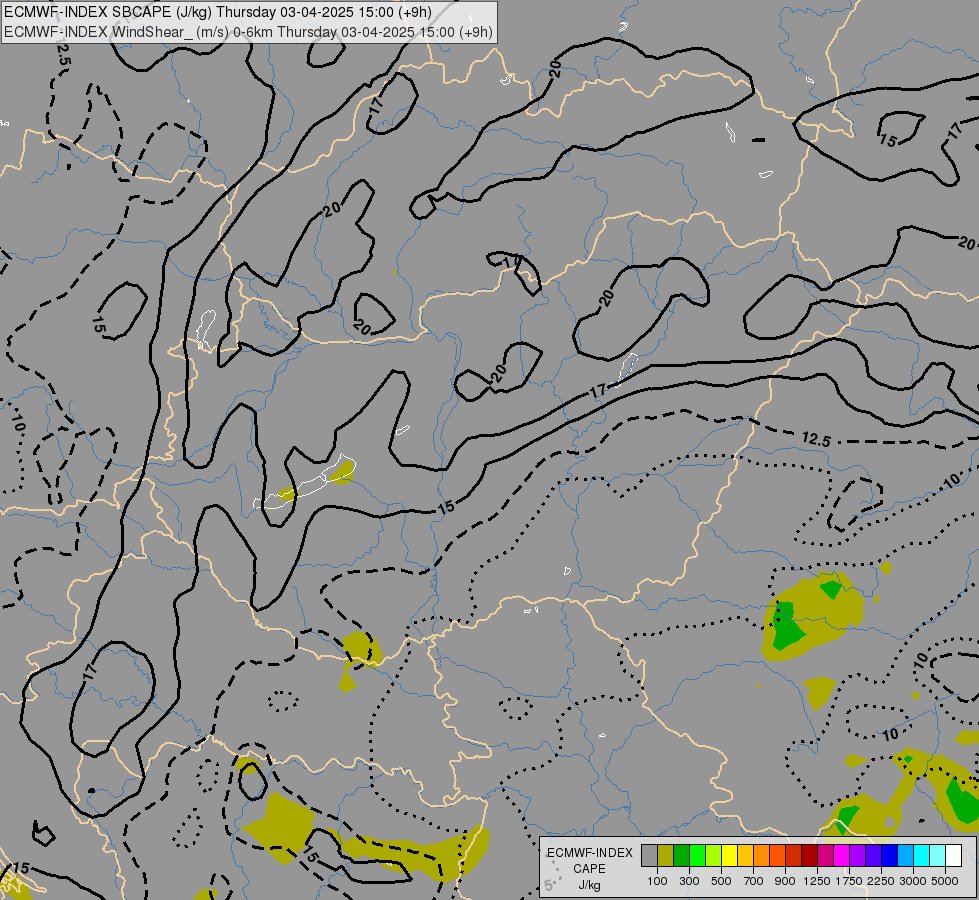The image size is (979, 900).
Task: Click the fully visible 12.5 dashed contour label
Action: coord(816,439)
